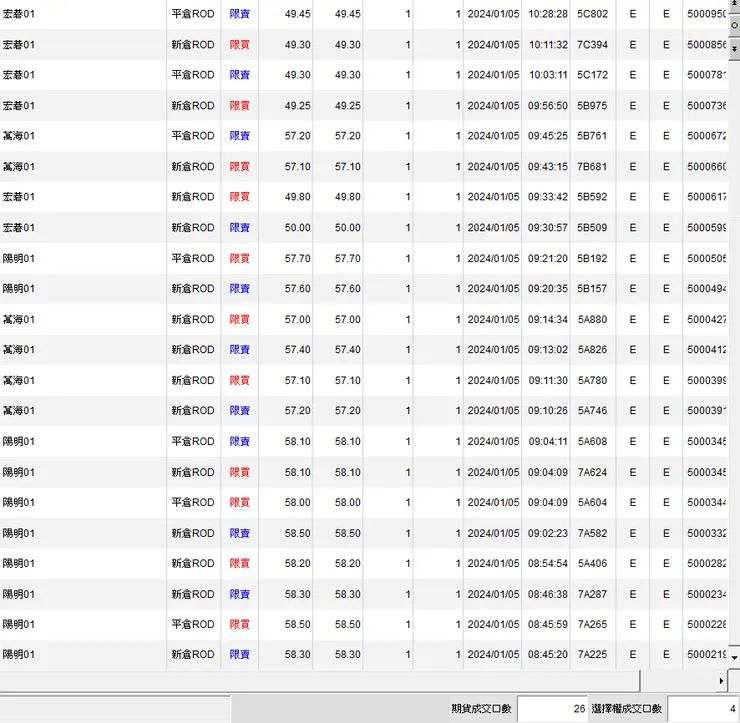Click 陽明01 in the 7A225 row

pyautogui.click(x=19, y=655)
